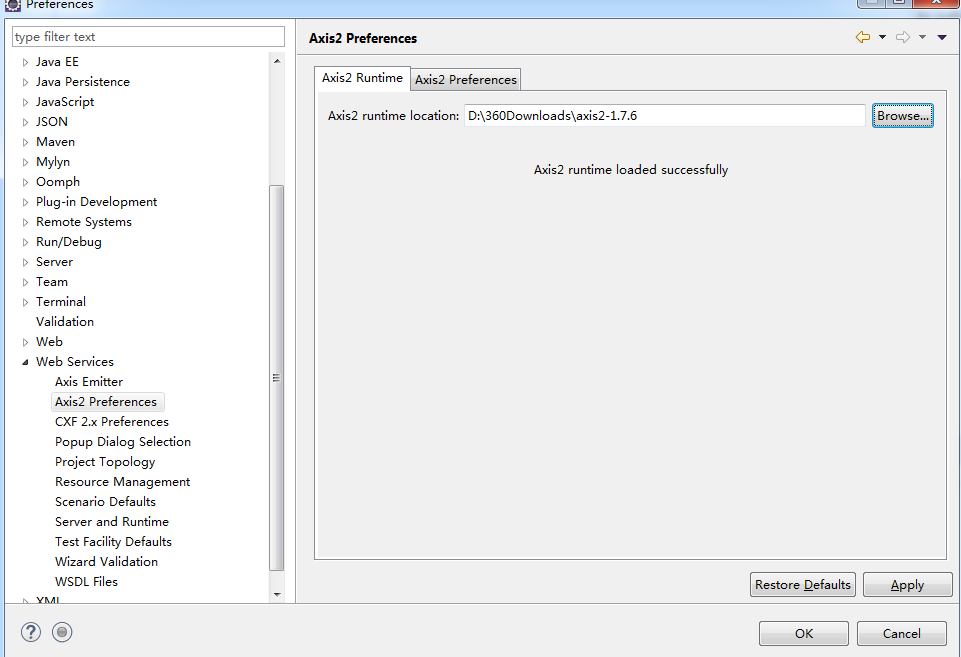Select Axis Emitter tree item

pyautogui.click(x=89, y=382)
